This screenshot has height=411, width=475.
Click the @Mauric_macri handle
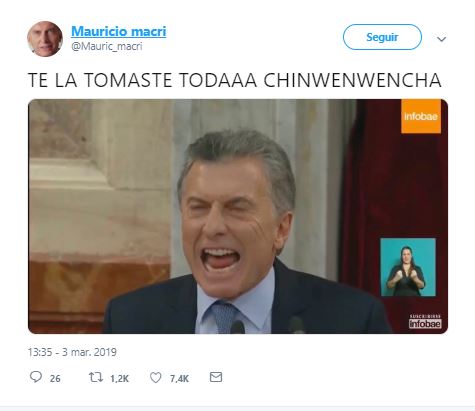107,46
